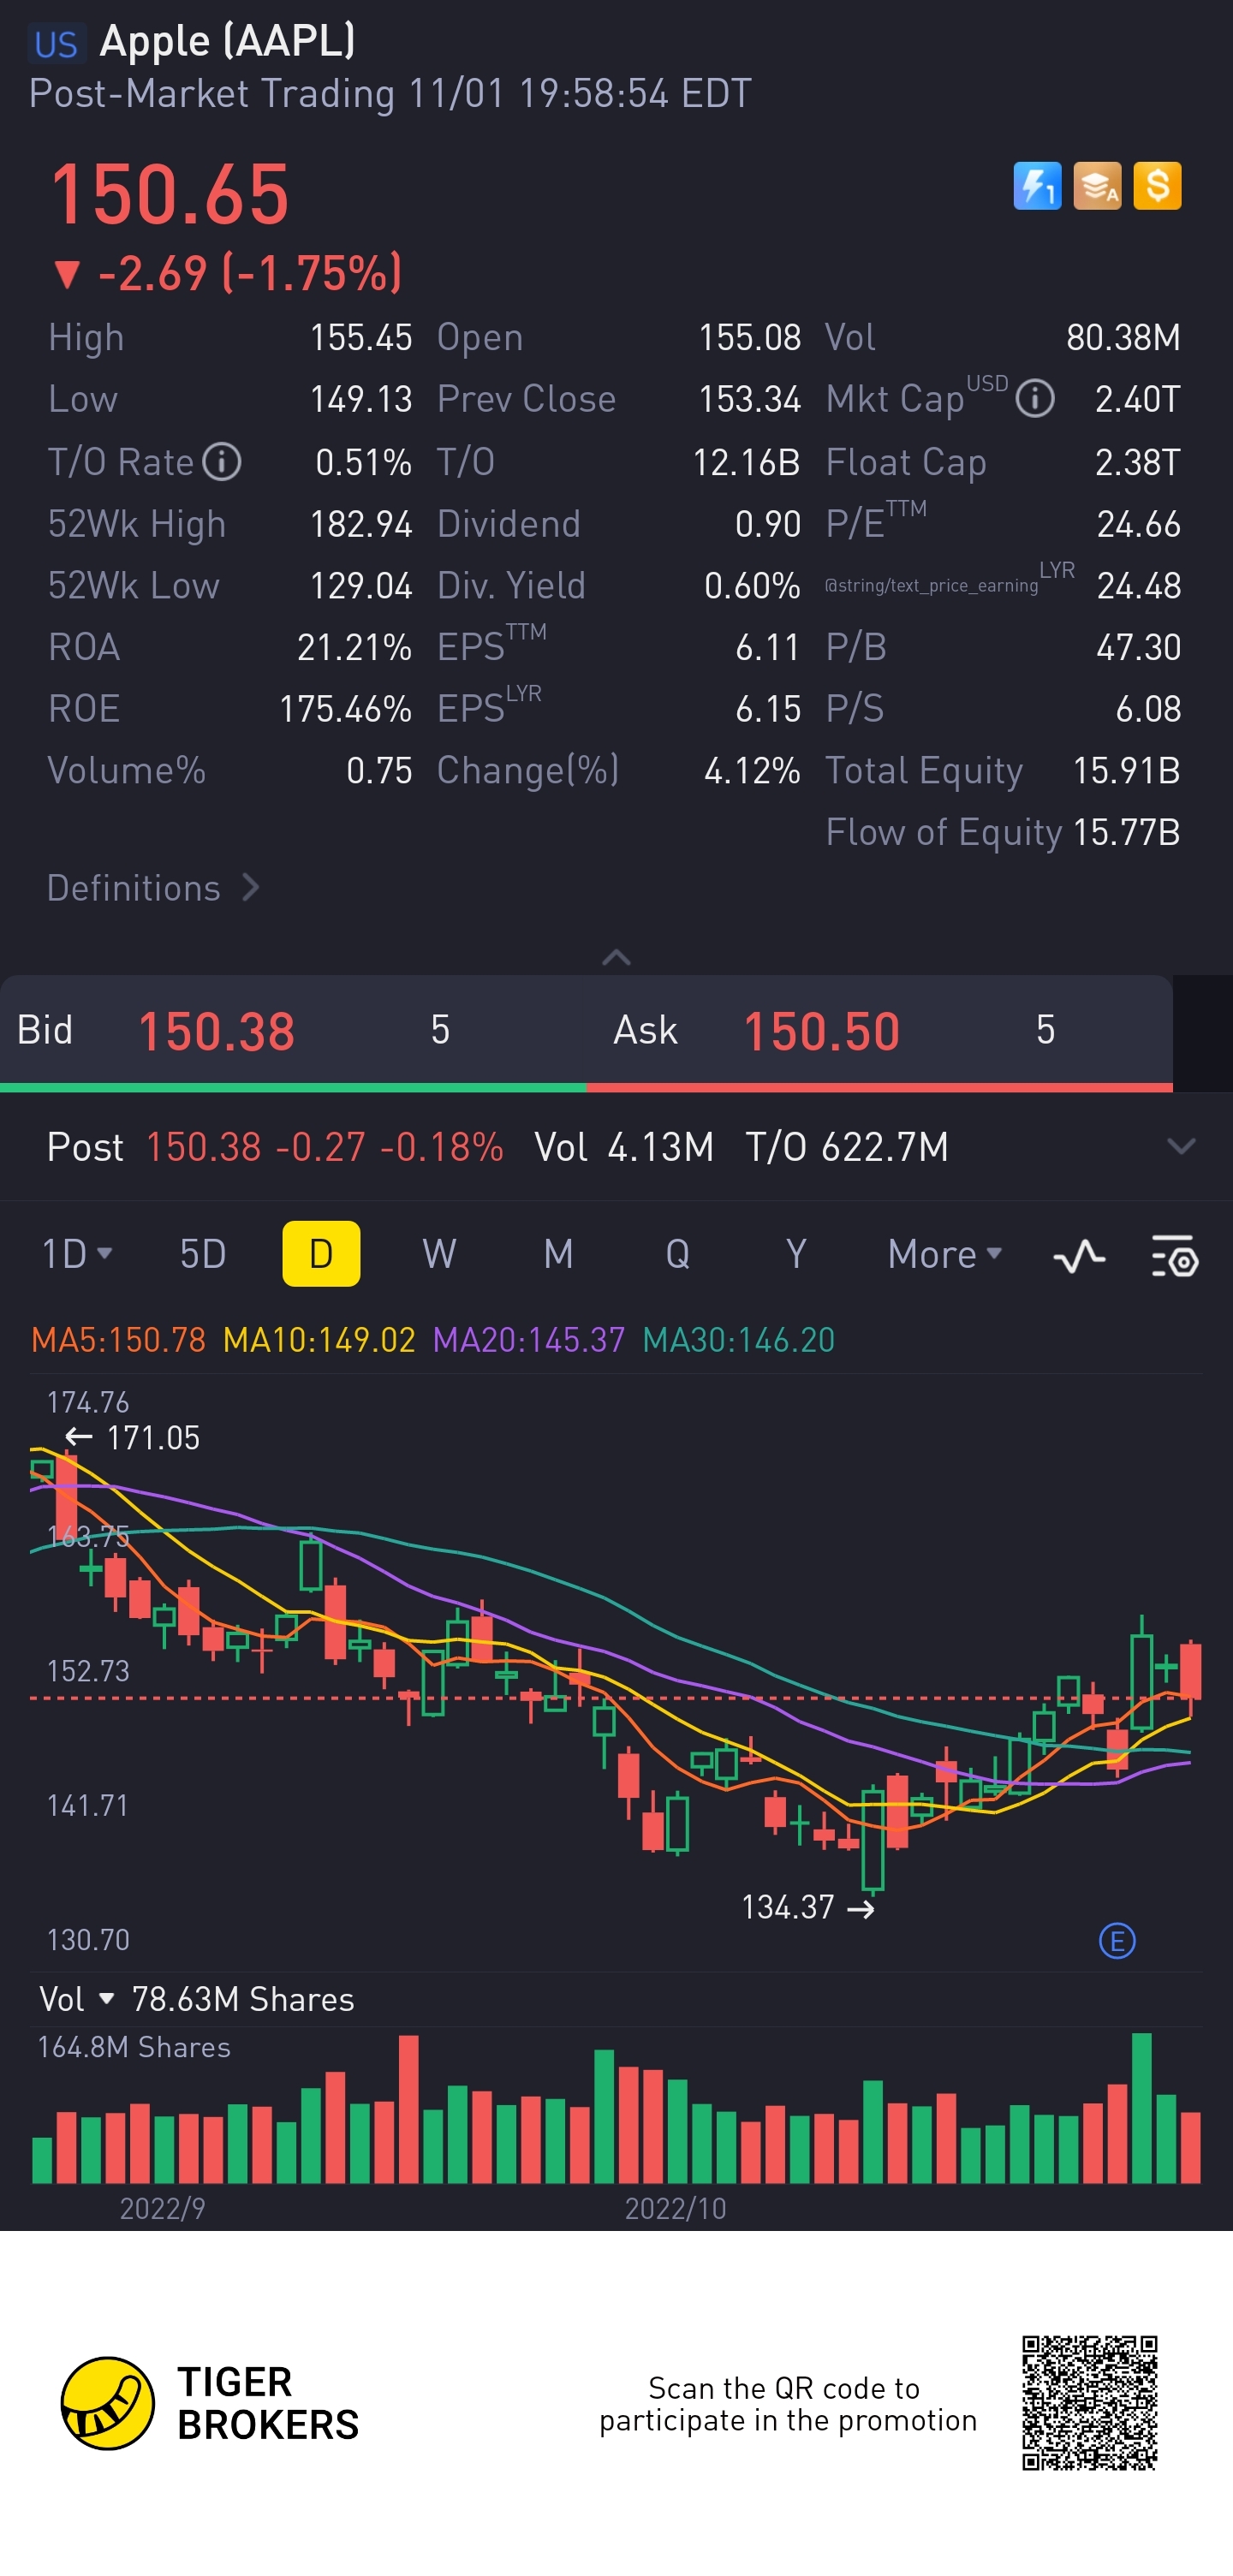Collapse the stock details with up chevron
This screenshot has width=1233, height=2576.
click(x=616, y=957)
